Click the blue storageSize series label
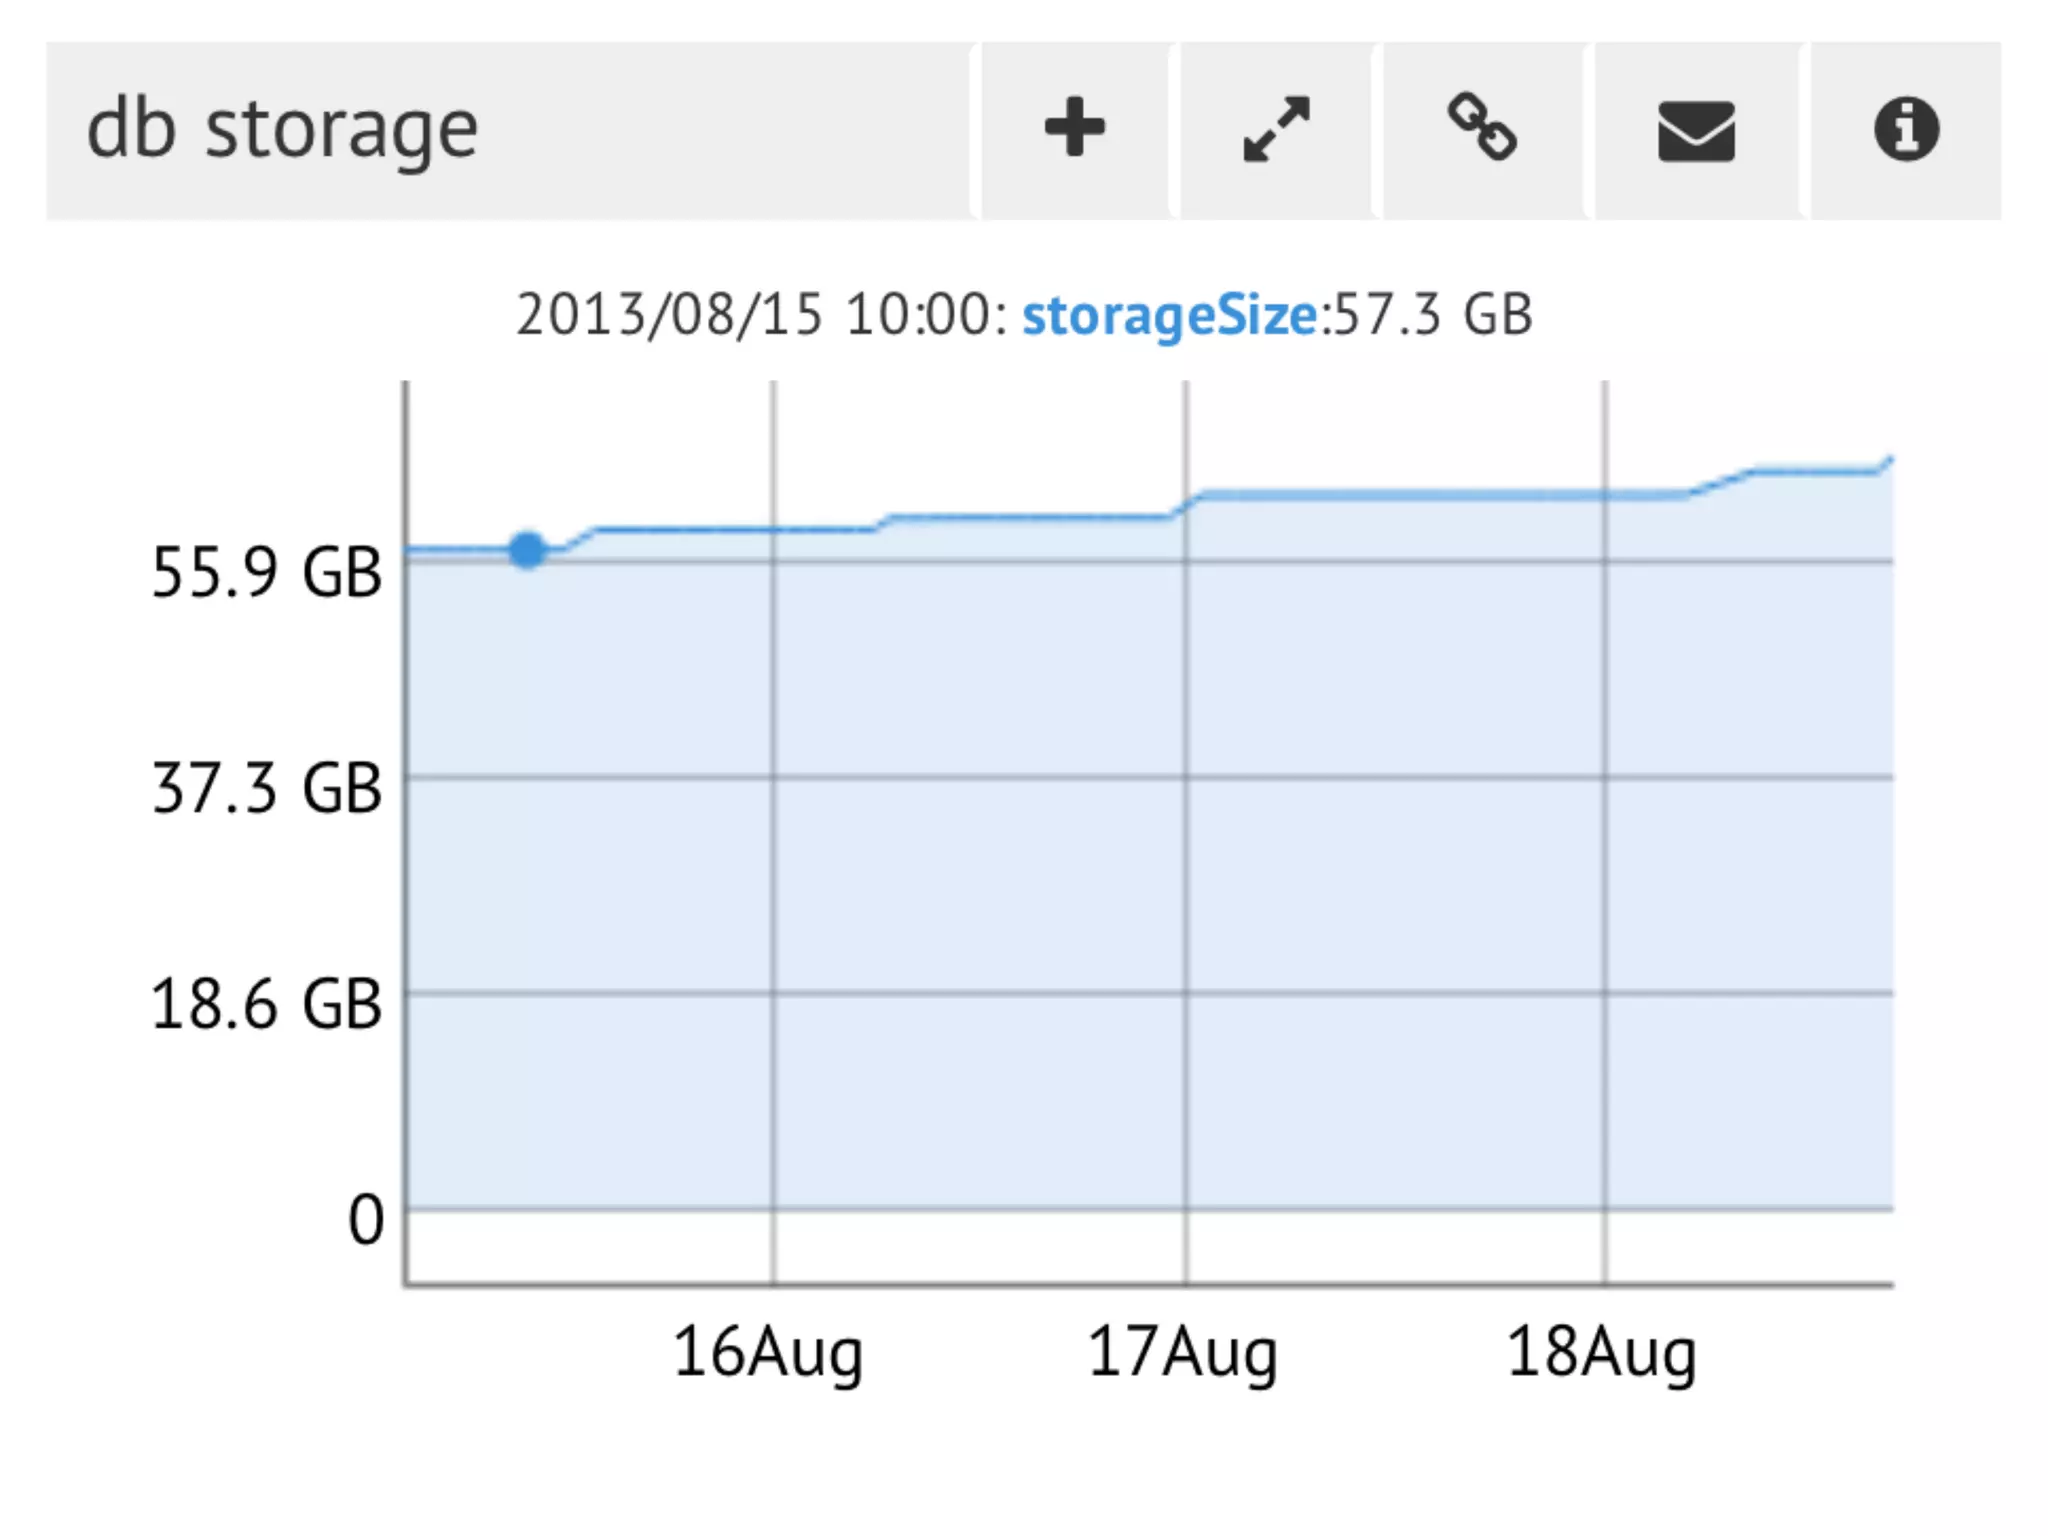2048x1536 pixels. [x=1170, y=316]
